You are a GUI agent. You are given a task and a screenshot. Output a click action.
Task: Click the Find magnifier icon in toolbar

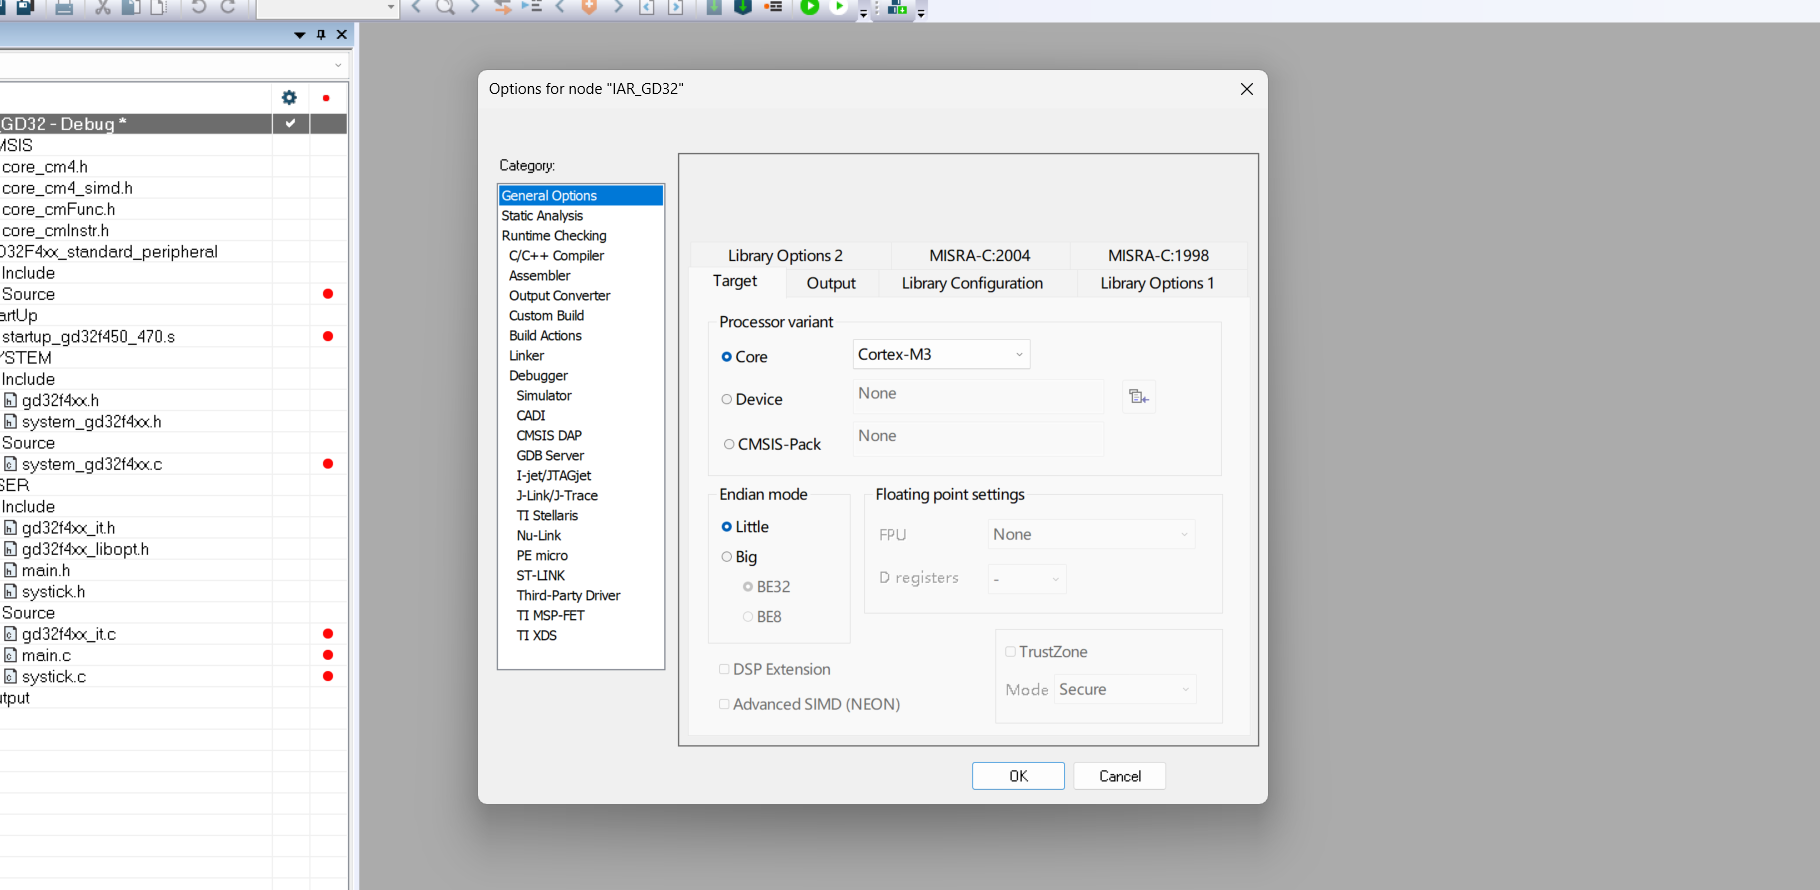[x=445, y=6]
